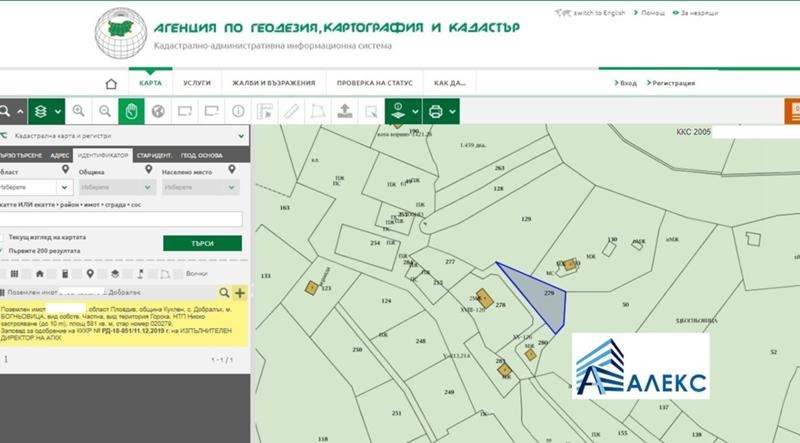
Task: Click the 'Регистрация' link
Action: [x=672, y=84]
